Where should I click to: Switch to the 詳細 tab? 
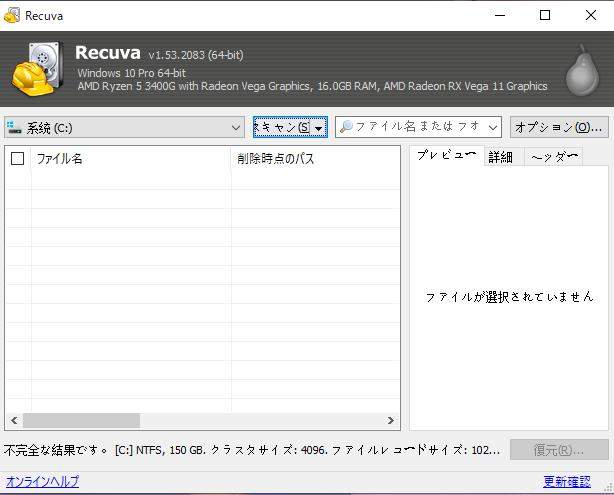tap(504, 157)
